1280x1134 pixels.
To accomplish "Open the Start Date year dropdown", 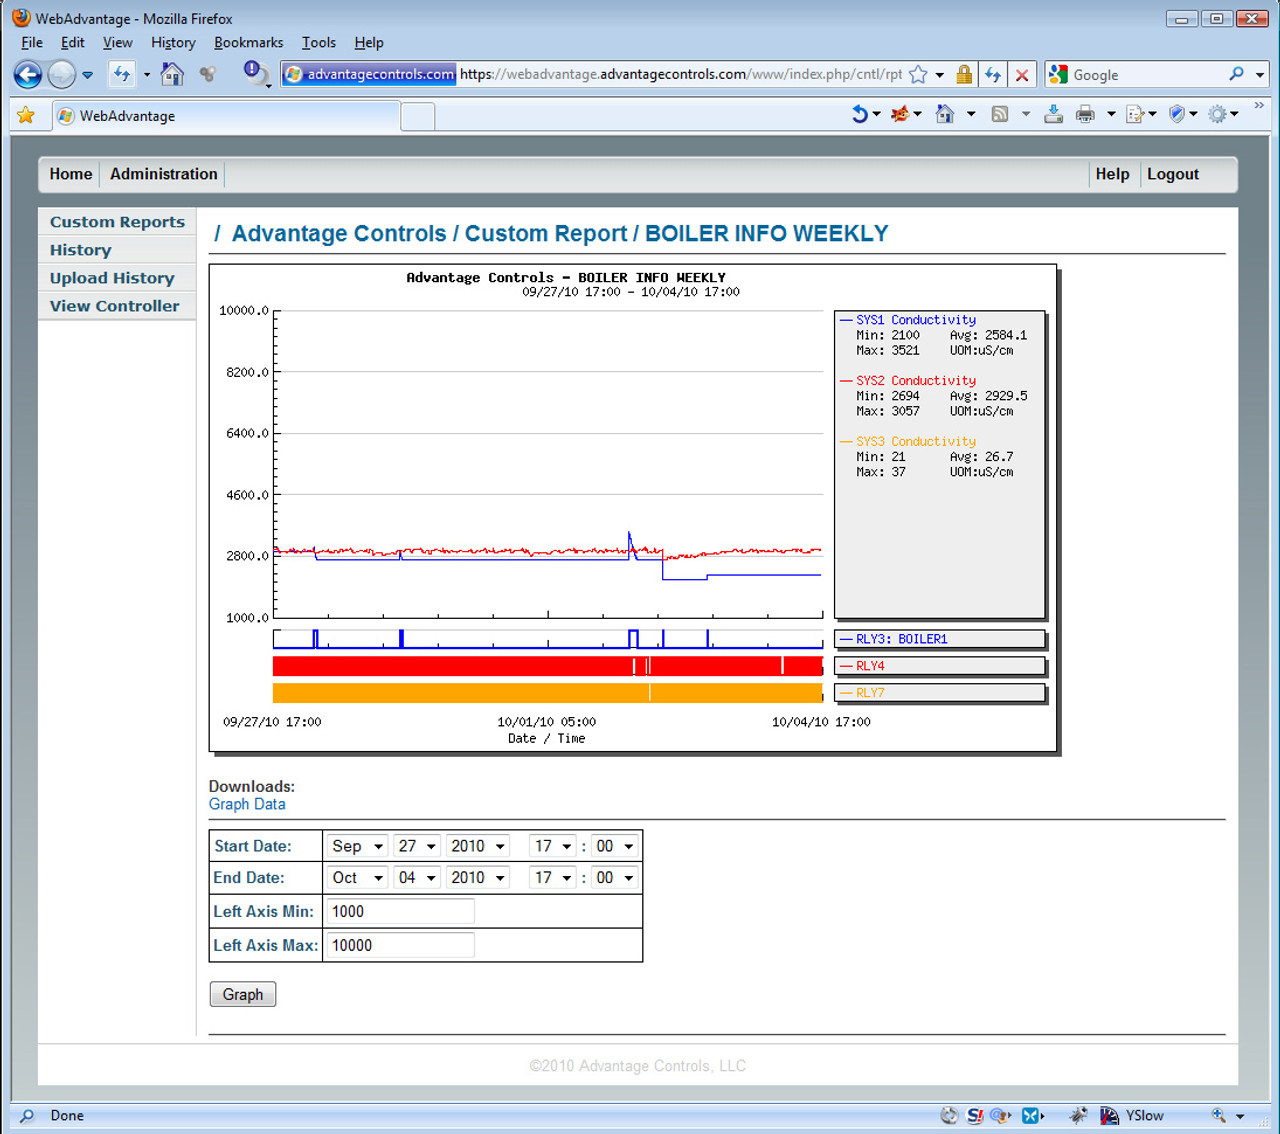I will pos(478,846).
